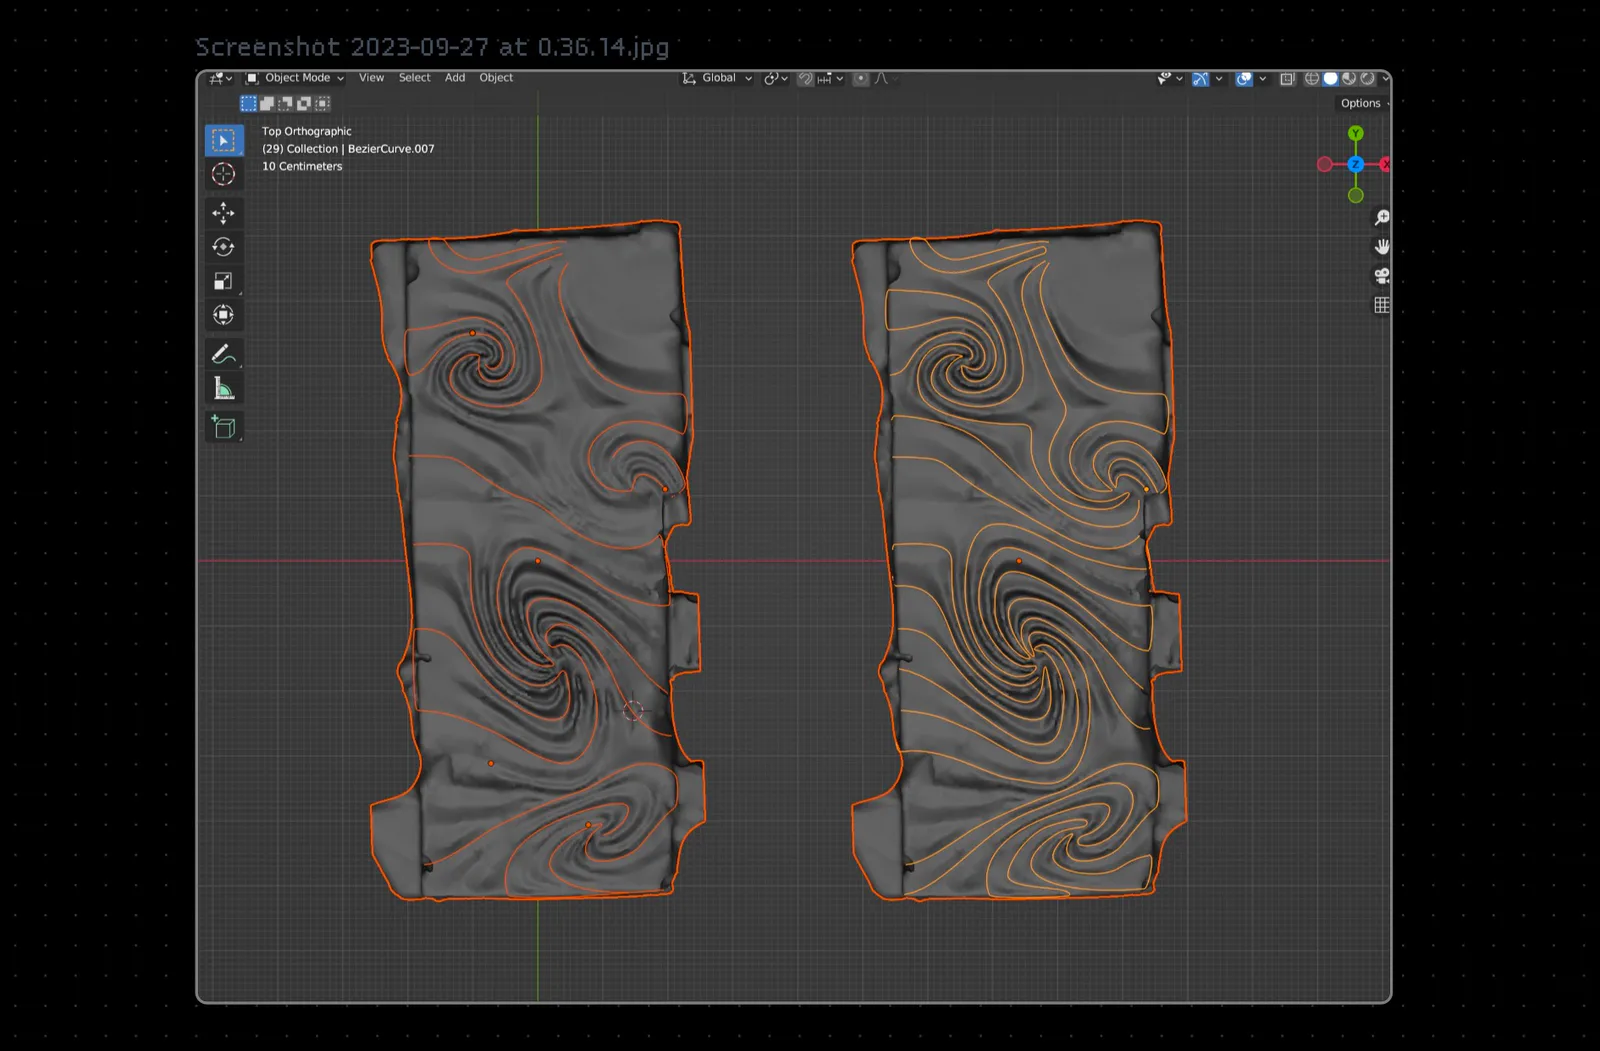Image resolution: width=1600 pixels, height=1051 pixels.
Task: Pick the Scale tool
Action: point(224,281)
